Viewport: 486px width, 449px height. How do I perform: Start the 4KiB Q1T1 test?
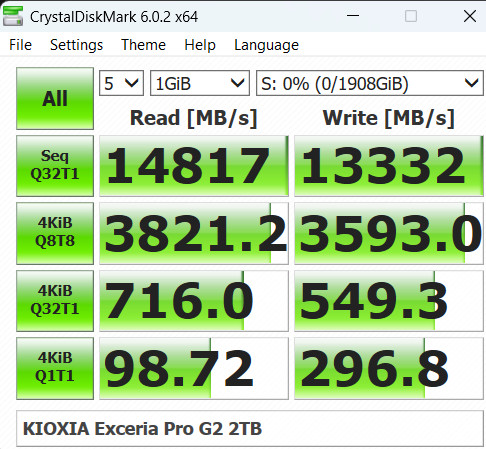[55, 368]
